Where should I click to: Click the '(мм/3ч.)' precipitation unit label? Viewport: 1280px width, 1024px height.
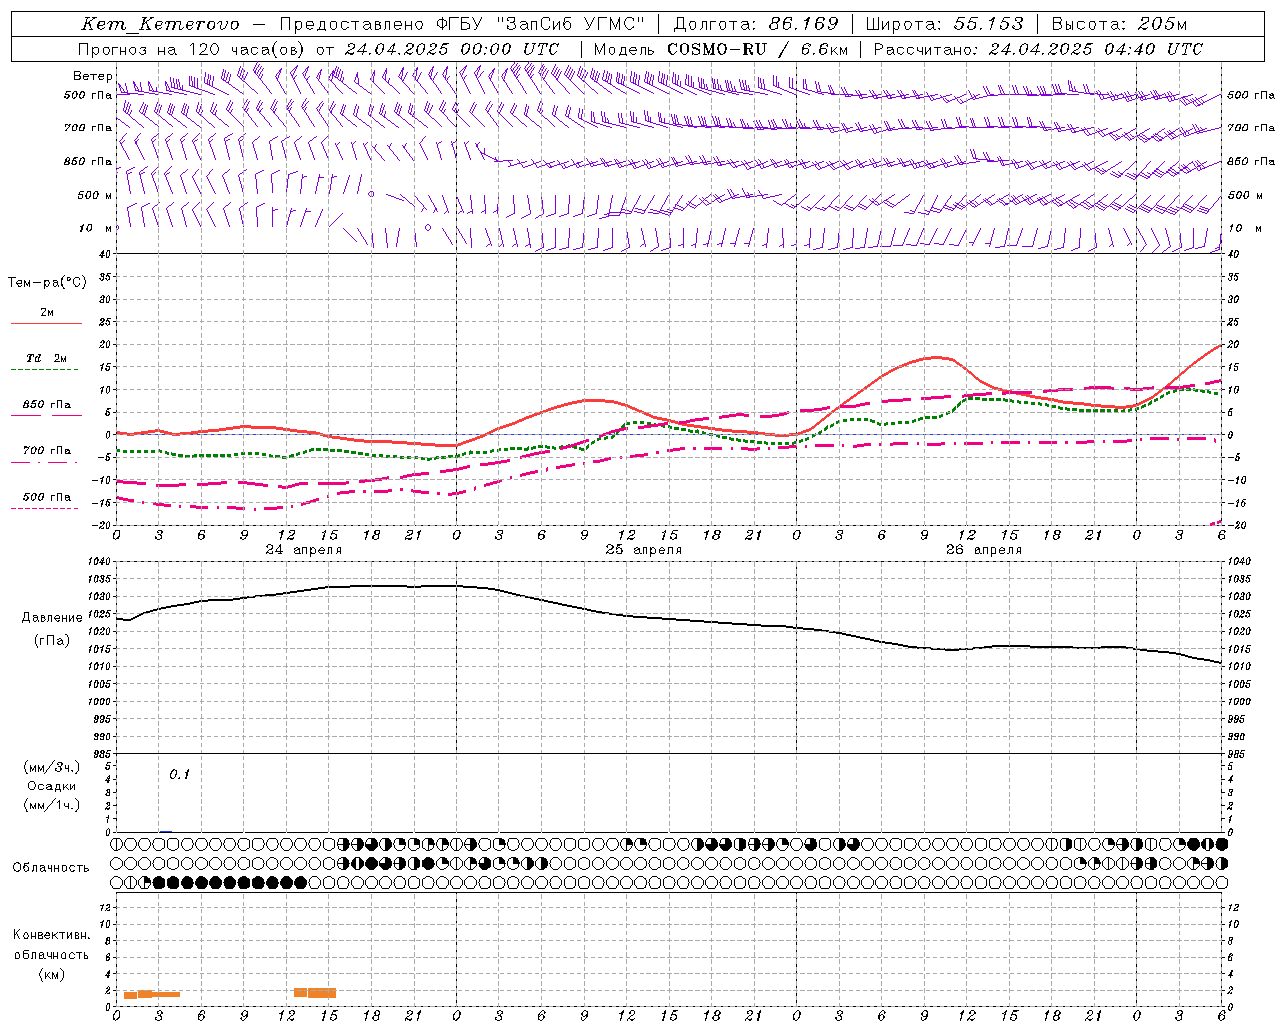point(52,767)
